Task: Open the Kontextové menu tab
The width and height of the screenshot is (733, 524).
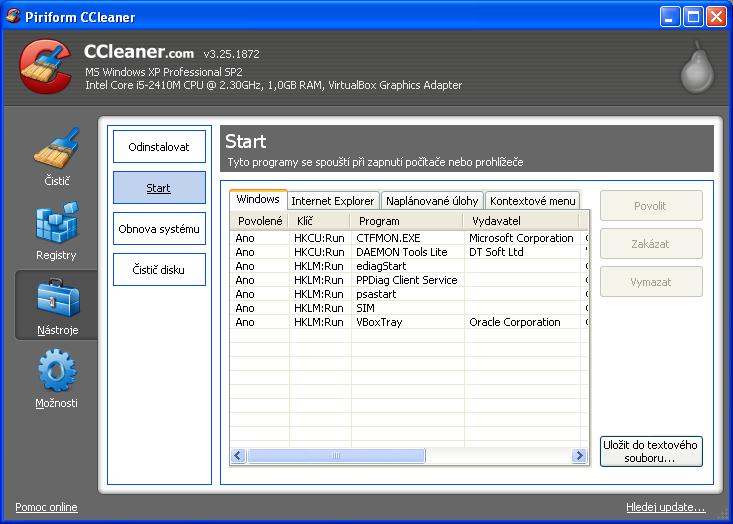Action: pos(532,201)
